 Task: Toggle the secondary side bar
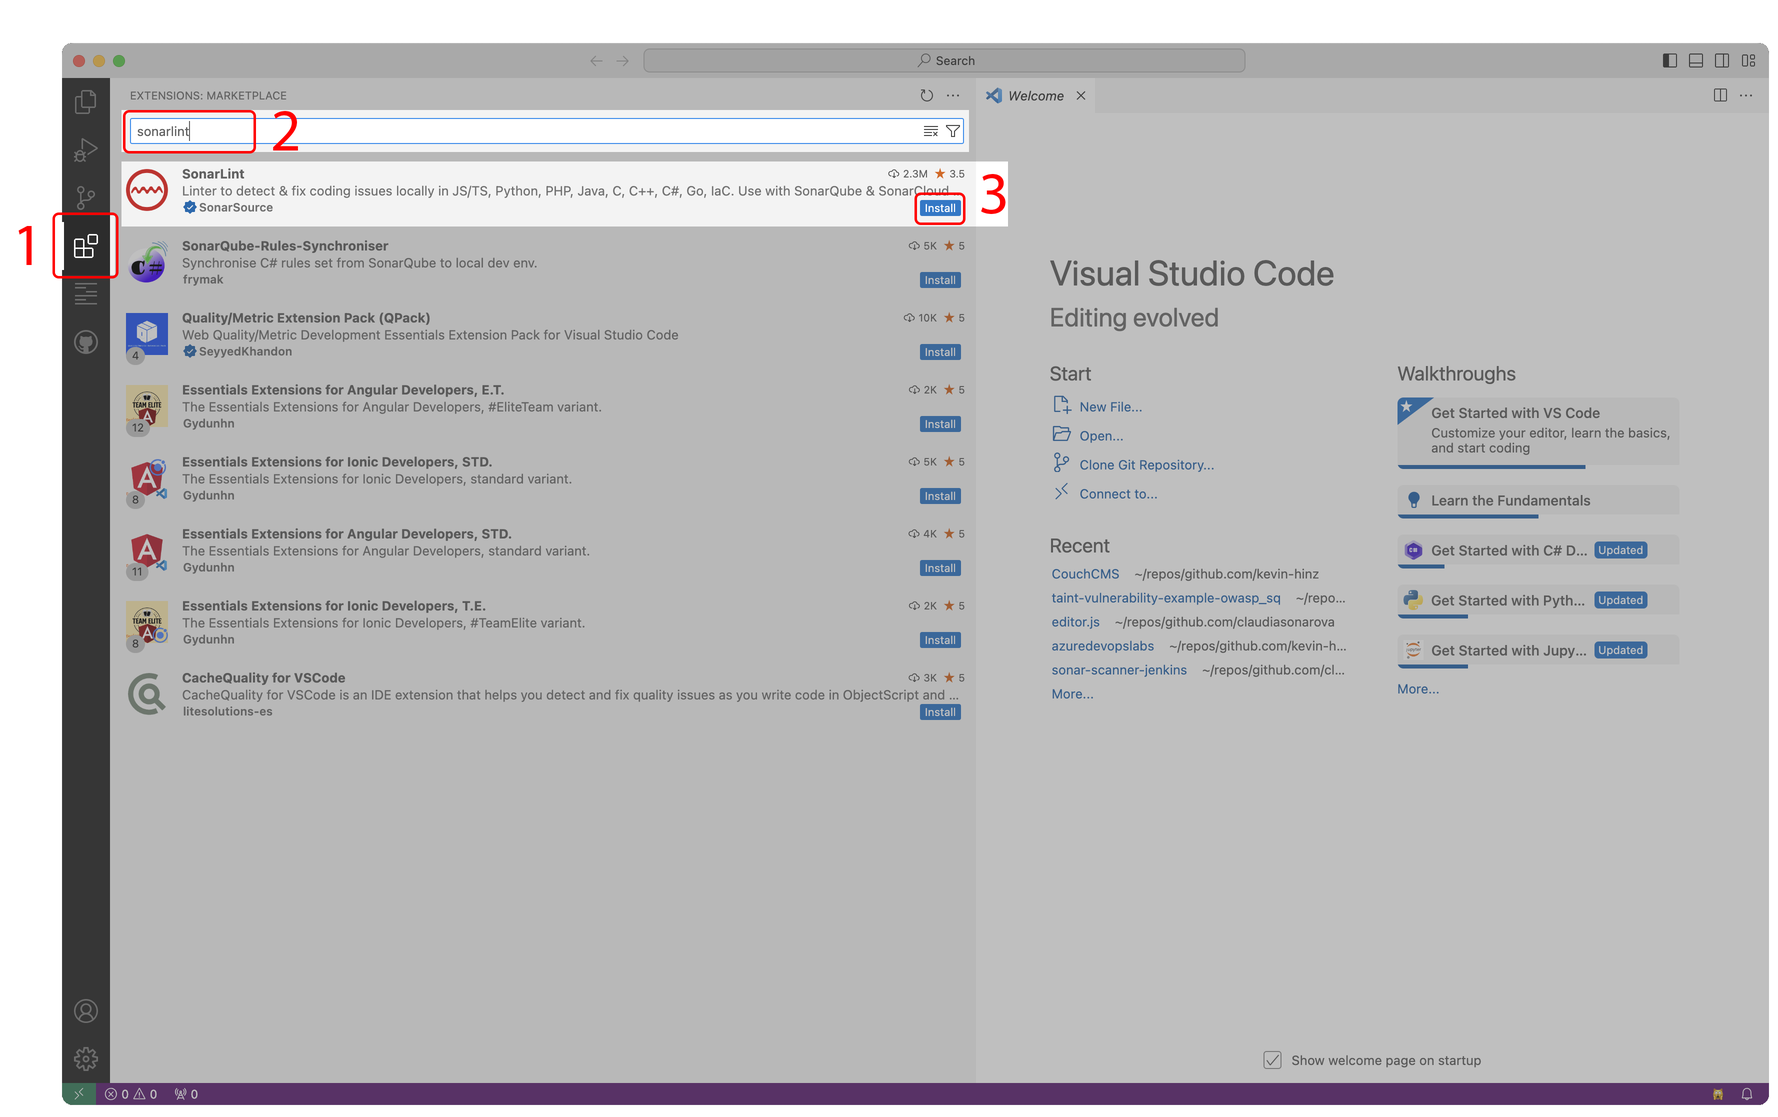[1722, 61]
